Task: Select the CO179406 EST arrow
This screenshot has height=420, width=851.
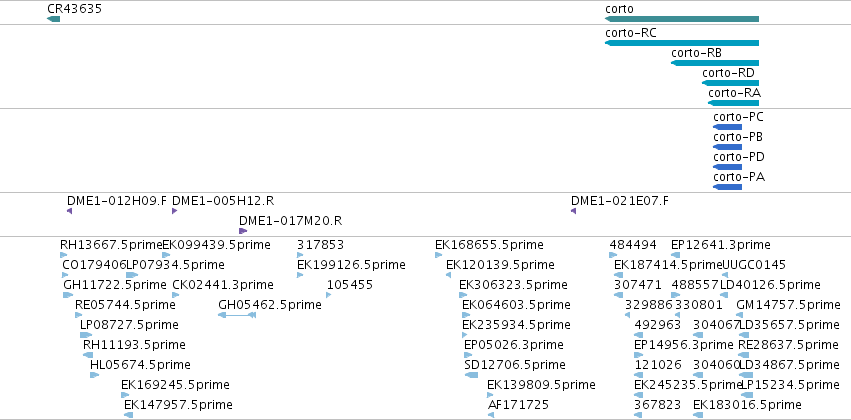Action: pos(66,275)
